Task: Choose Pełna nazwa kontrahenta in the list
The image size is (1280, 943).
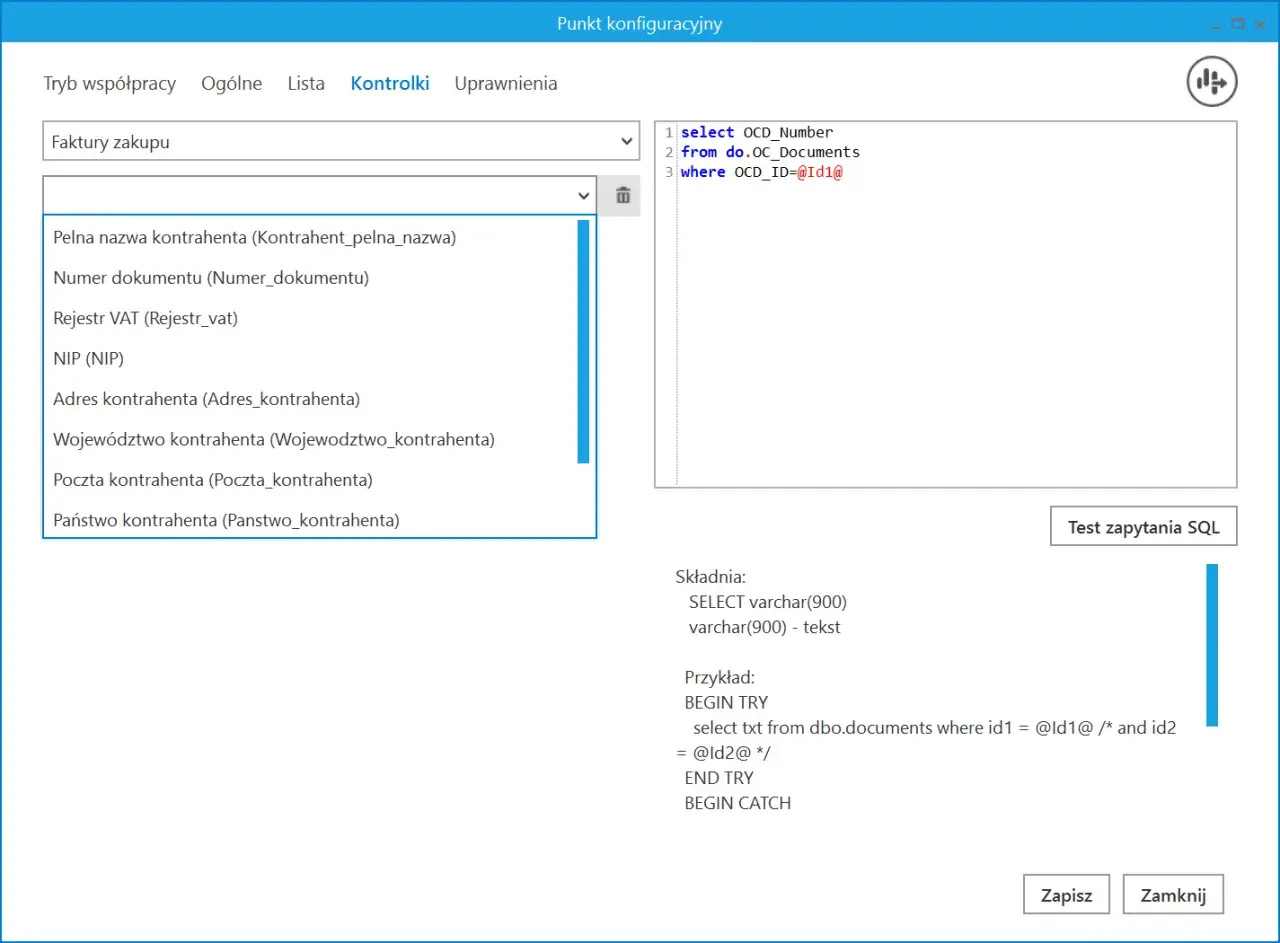Action: [310, 237]
